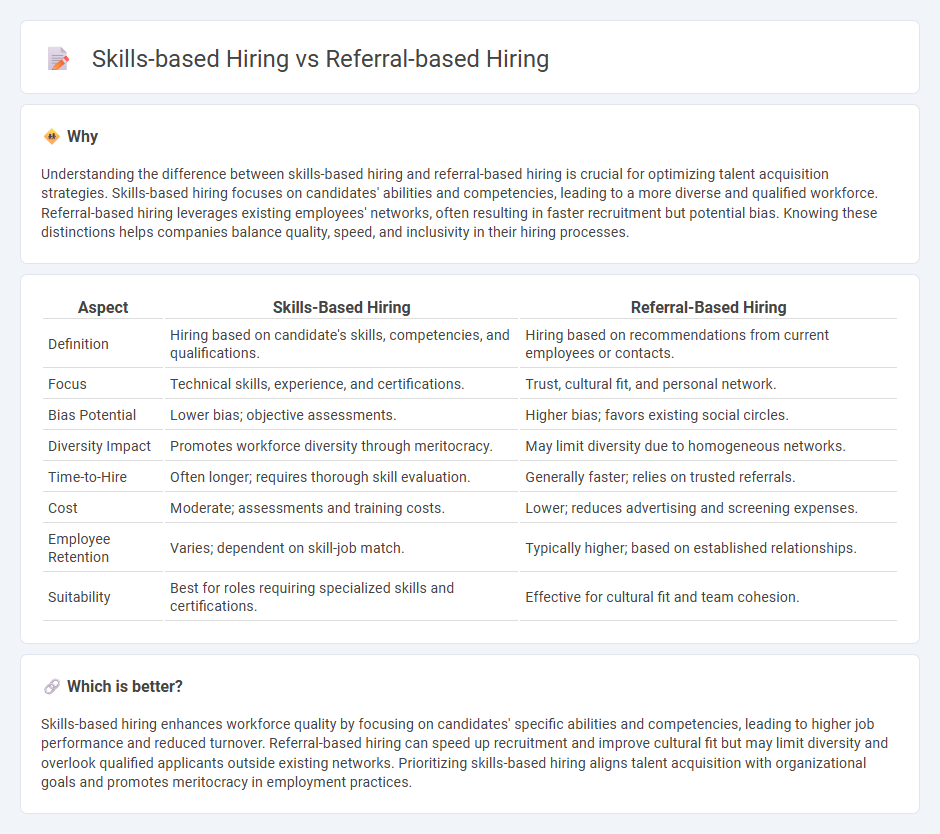Click the Time-to-Hire row label

(88, 477)
